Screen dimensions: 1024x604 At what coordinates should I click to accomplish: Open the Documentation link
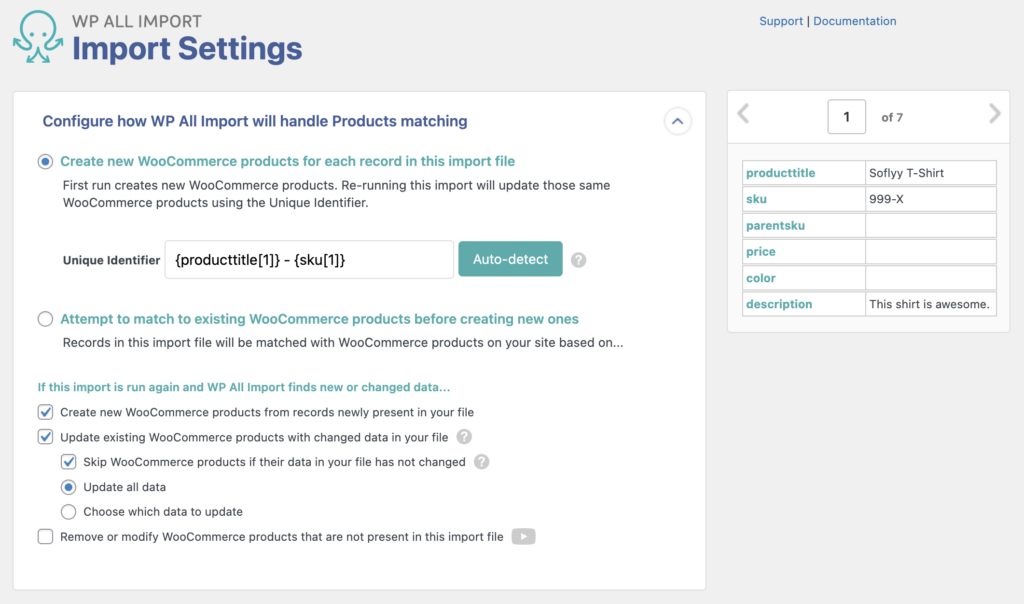coord(854,21)
